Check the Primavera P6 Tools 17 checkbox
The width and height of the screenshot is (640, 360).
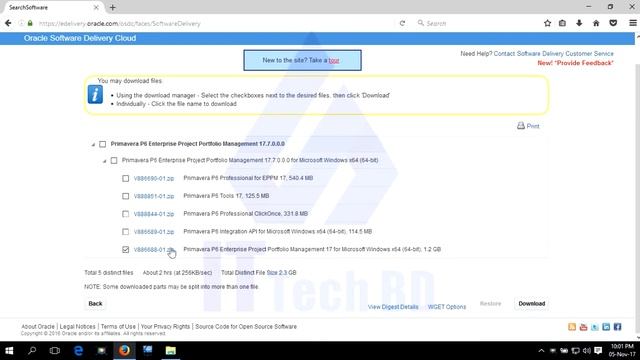tap(125, 196)
